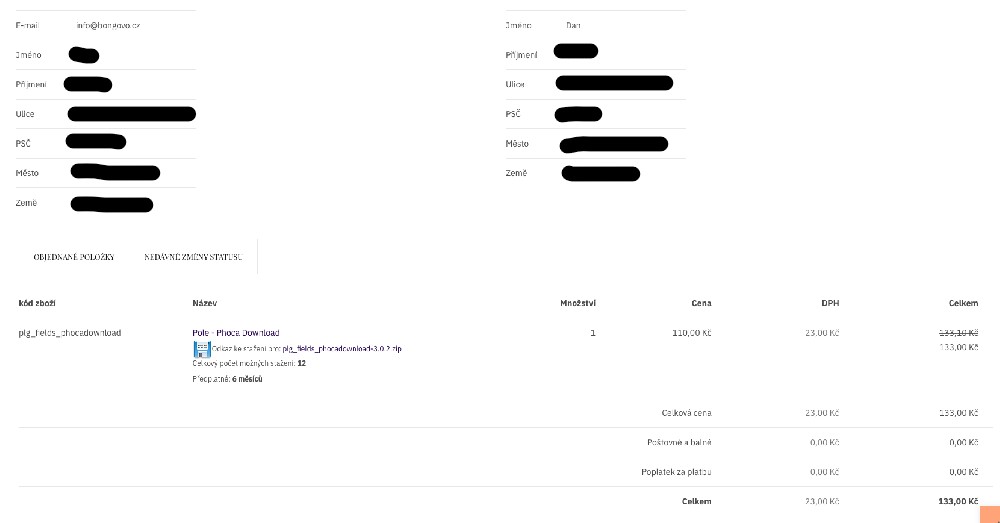Switch to the Nedávné změny statusu tab
1000x523 pixels.
pyautogui.click(x=193, y=257)
